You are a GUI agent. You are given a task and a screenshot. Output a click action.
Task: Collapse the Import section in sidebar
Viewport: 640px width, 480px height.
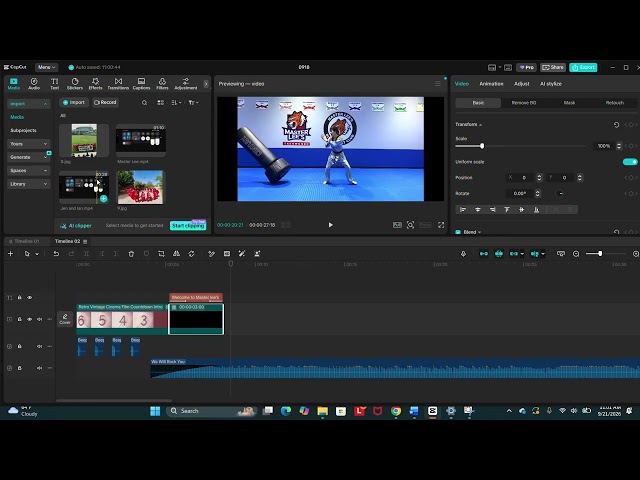[x=29, y=104]
